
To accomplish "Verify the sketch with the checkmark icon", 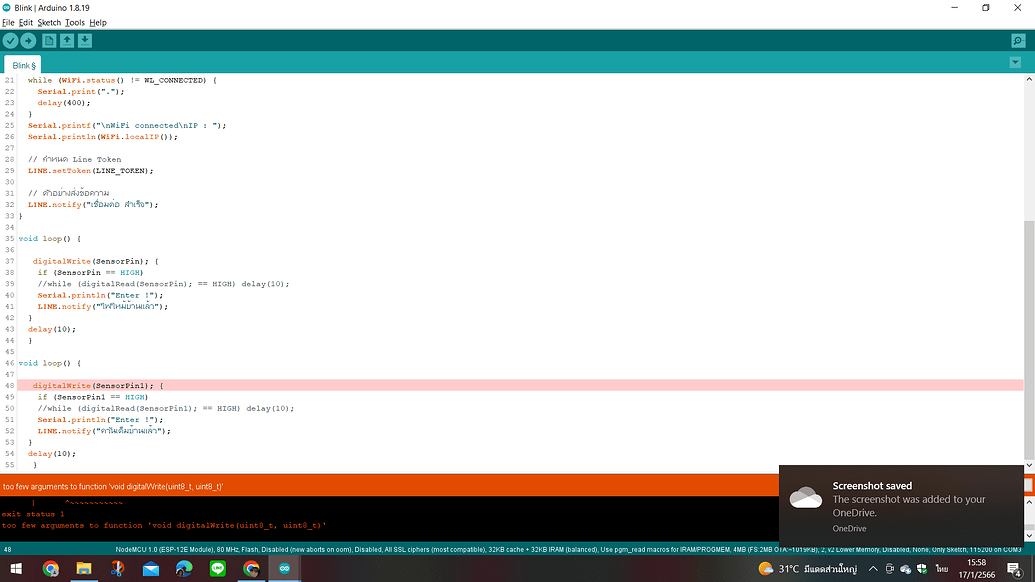I will pyautogui.click(x=11, y=41).
